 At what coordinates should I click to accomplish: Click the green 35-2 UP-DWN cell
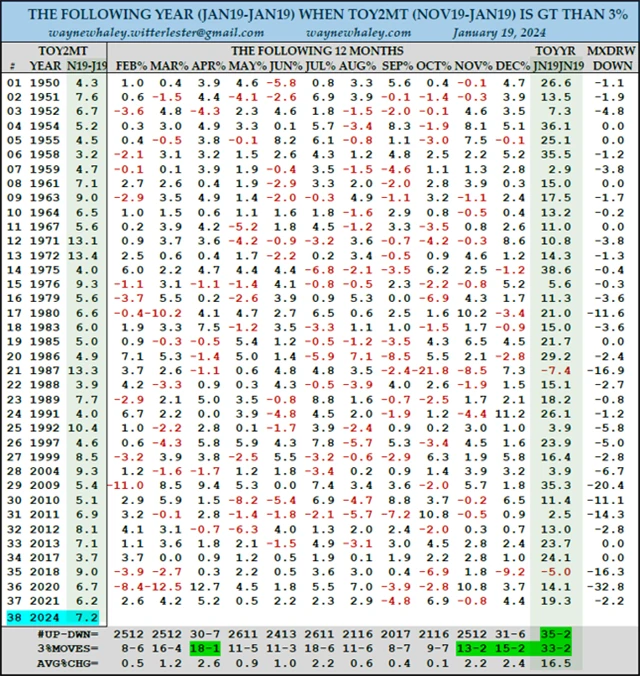tap(556, 634)
